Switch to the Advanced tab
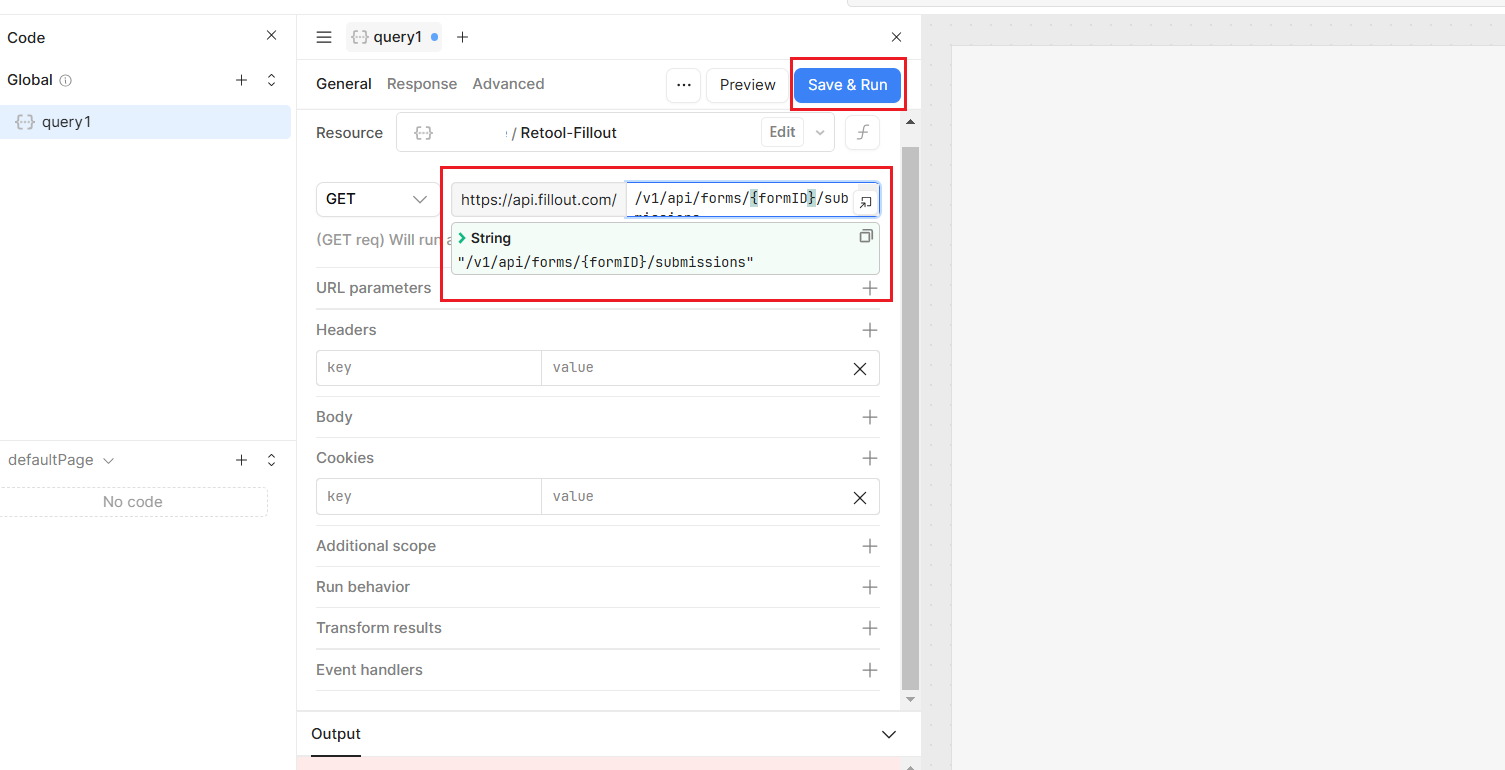Screen dimensions: 1505x770 click(508, 84)
